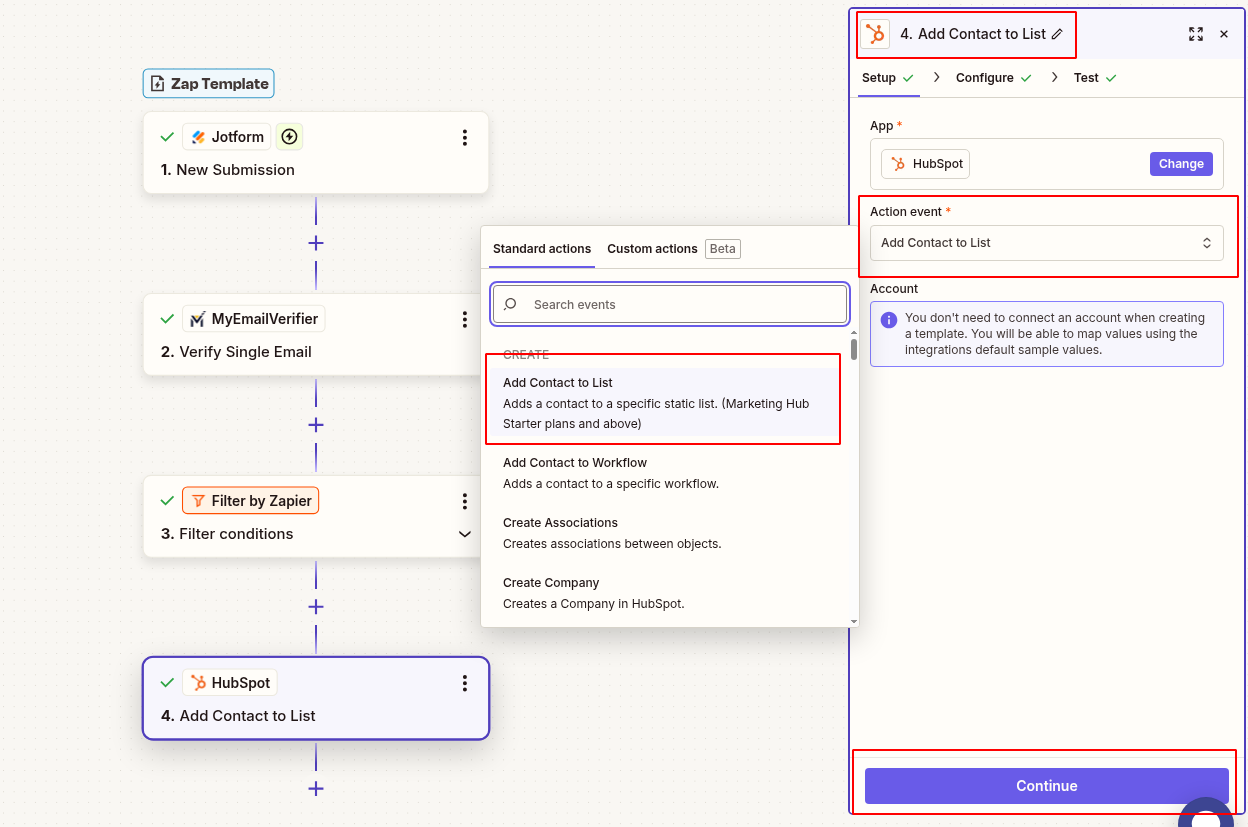Click the info icon in the Account notice
Viewport: 1248px width, 827px height.
pos(887,318)
